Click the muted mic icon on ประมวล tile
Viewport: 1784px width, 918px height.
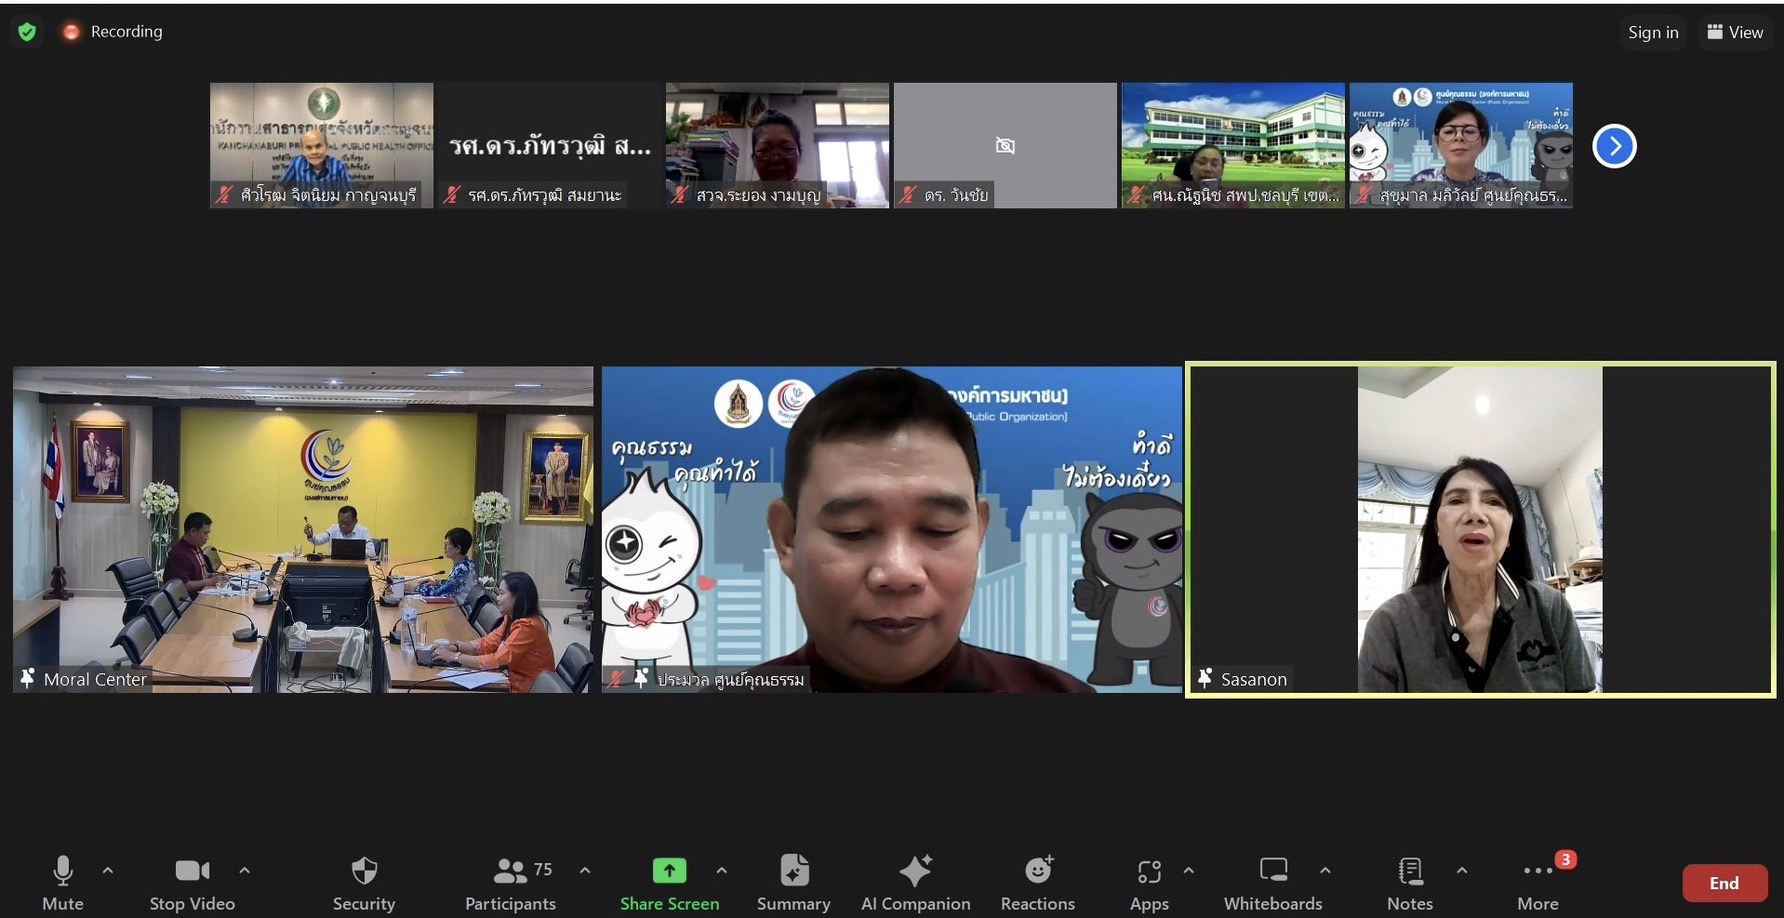point(616,678)
